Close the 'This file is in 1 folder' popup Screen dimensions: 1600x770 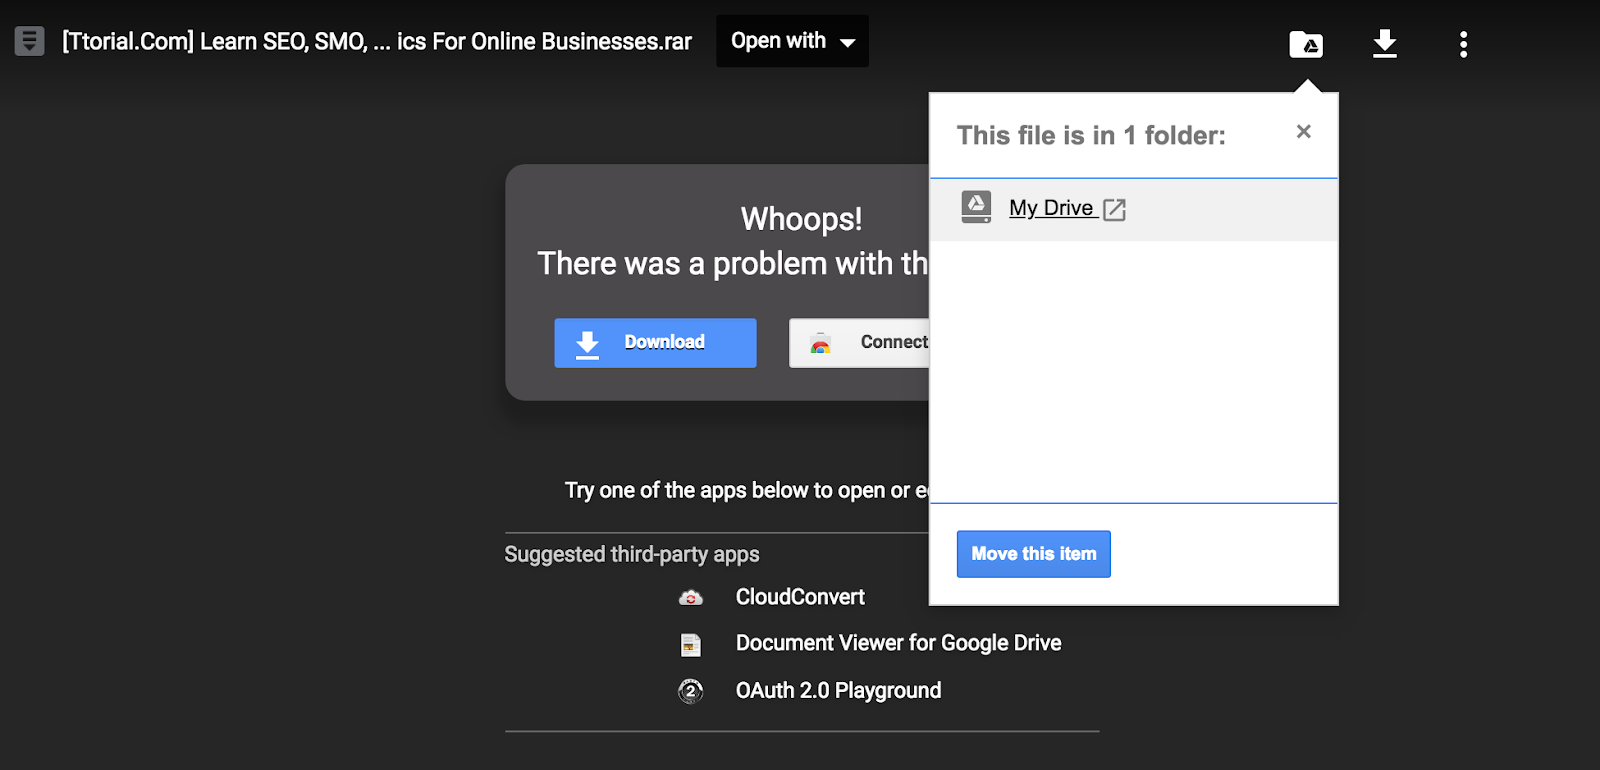pos(1303,131)
